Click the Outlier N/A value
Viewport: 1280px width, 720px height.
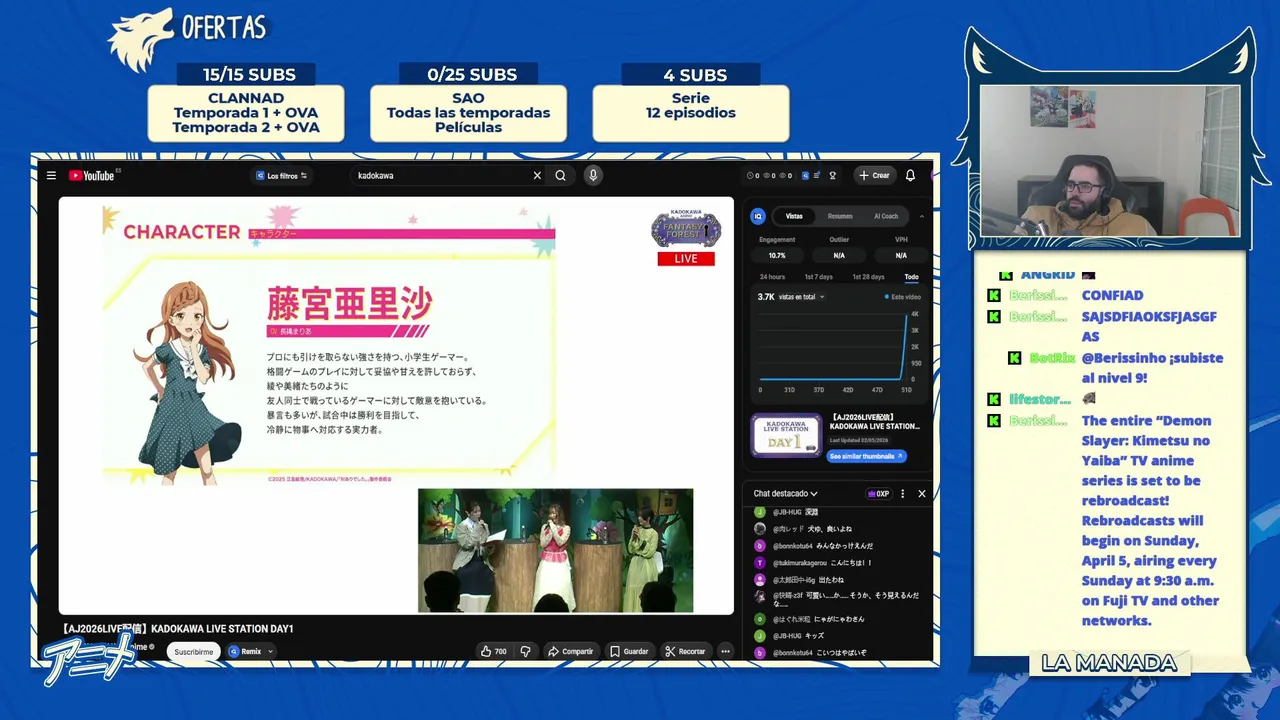pyautogui.click(x=839, y=255)
